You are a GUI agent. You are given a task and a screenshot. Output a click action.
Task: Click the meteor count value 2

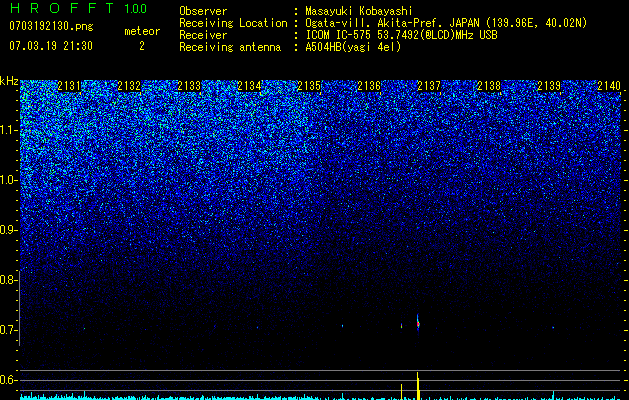click(x=142, y=46)
